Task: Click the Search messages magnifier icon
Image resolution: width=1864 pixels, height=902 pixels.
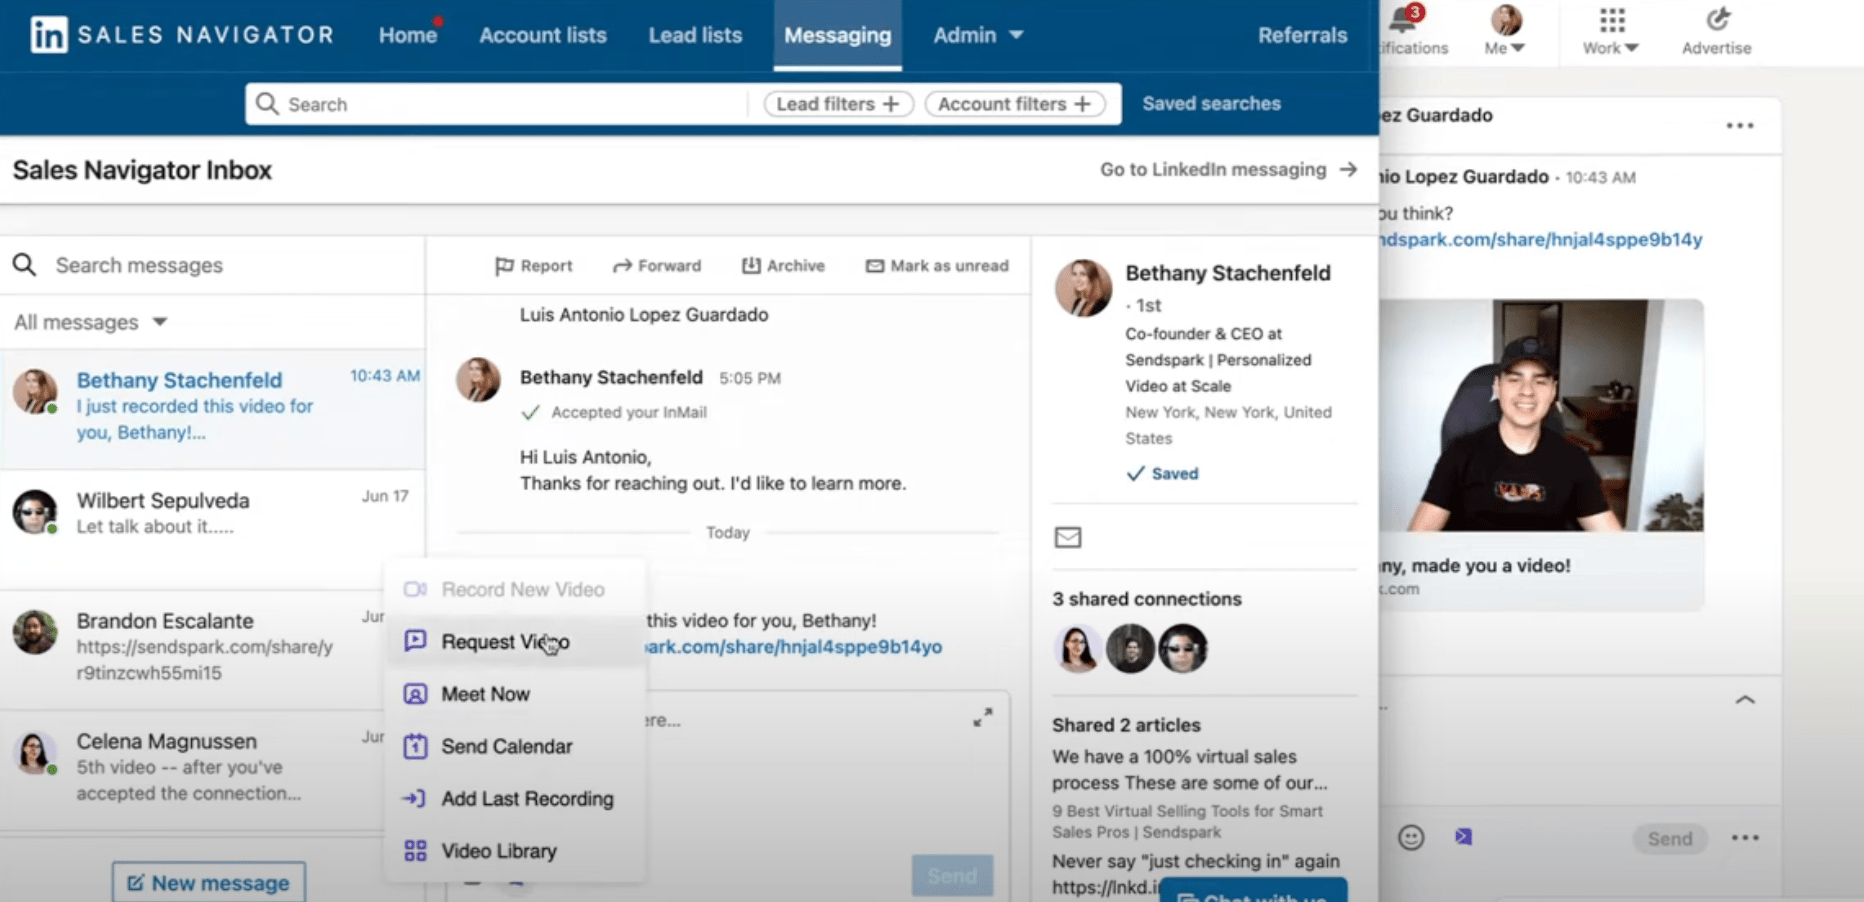Action: tap(25, 265)
